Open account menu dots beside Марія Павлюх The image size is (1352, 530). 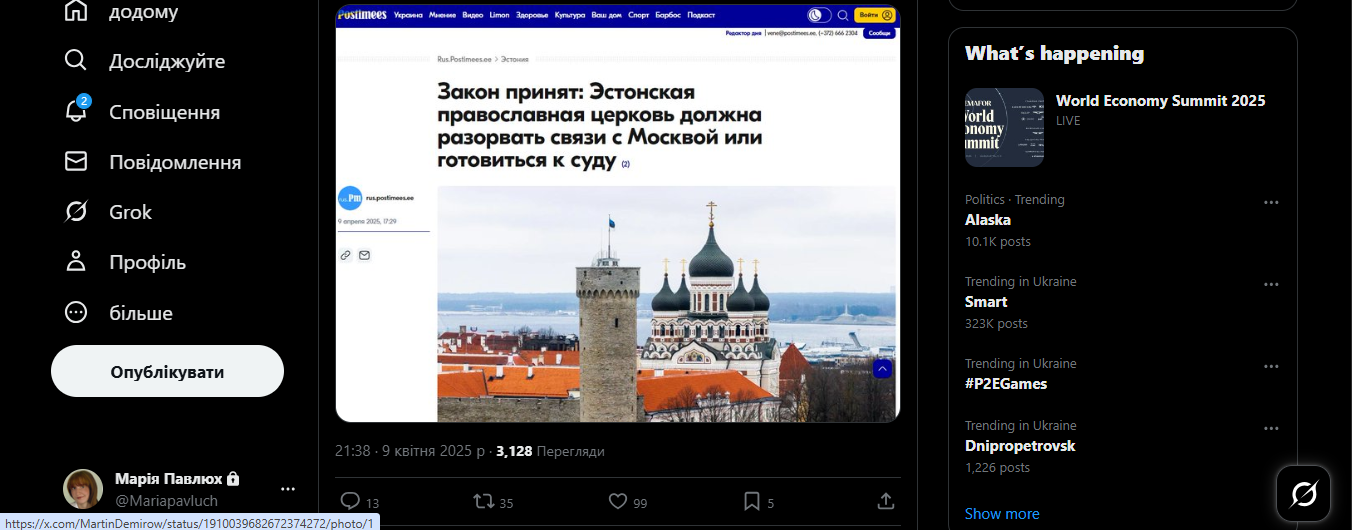288,489
